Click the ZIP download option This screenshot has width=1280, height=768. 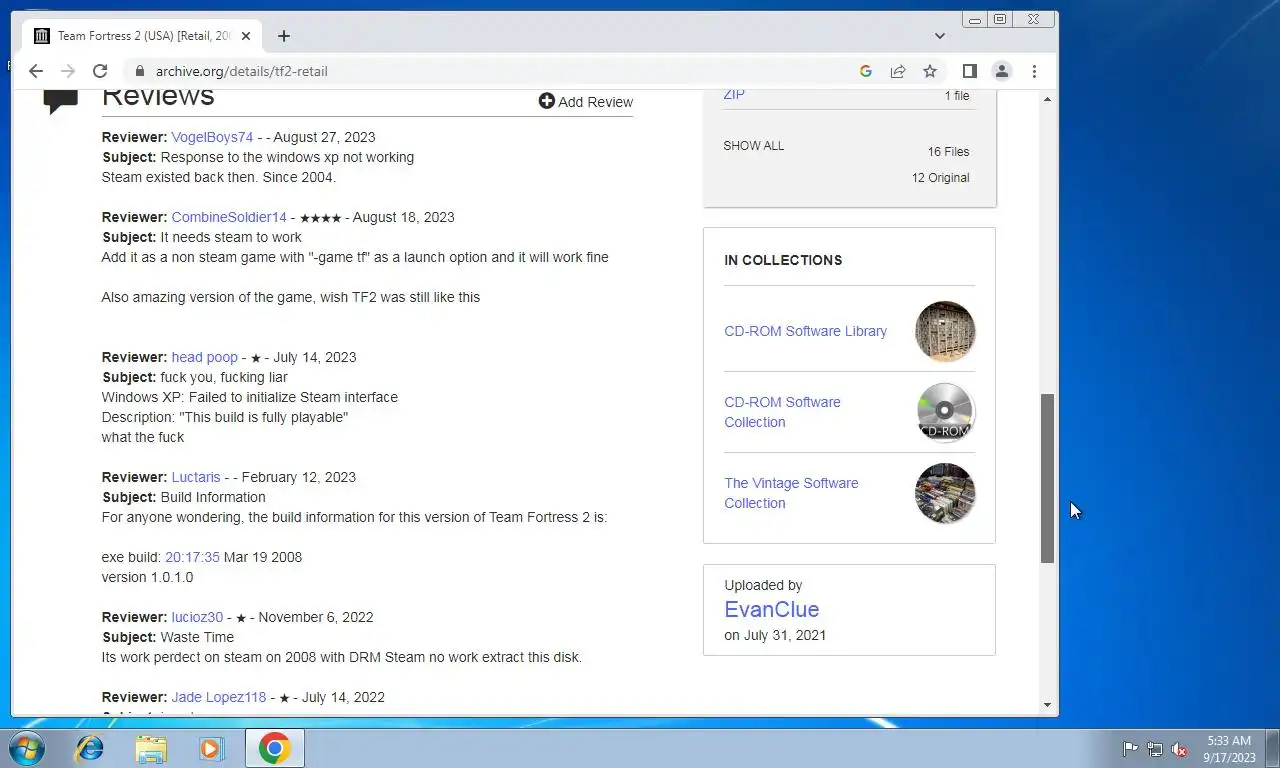tap(734, 95)
